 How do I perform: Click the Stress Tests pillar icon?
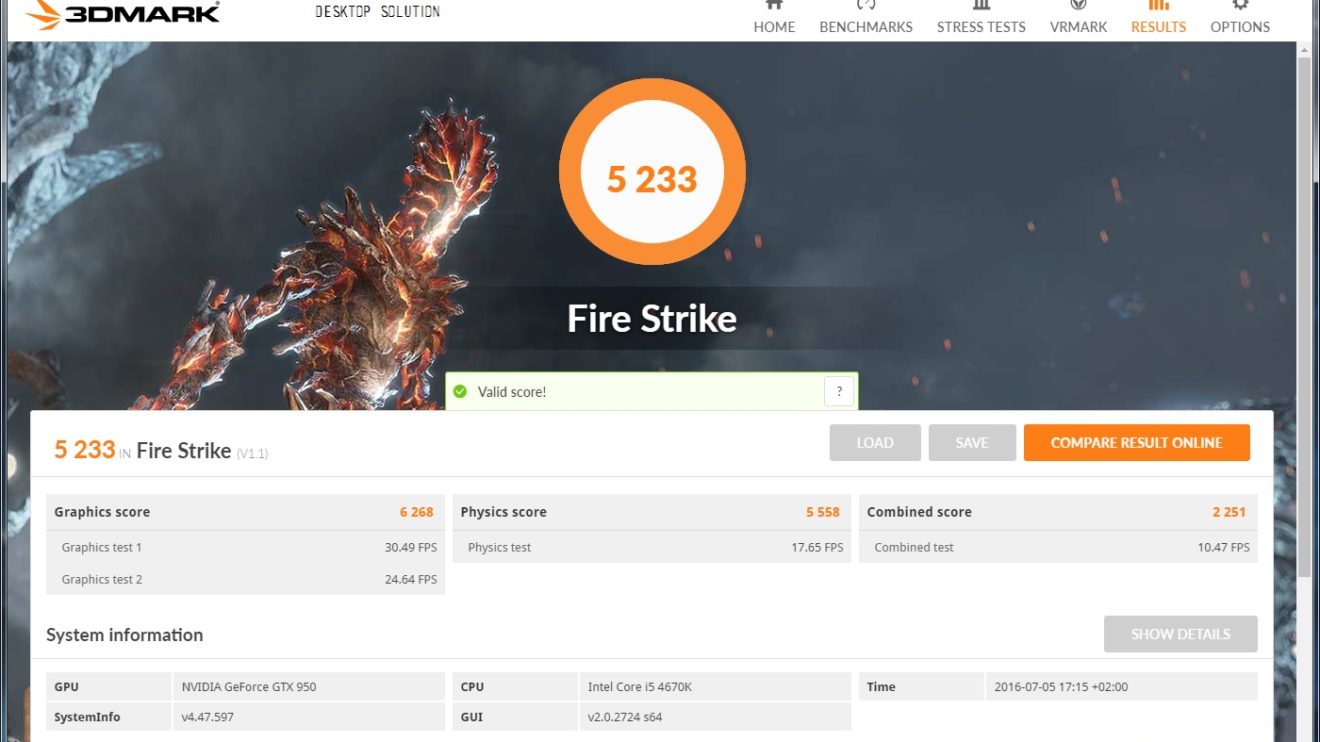981,4
